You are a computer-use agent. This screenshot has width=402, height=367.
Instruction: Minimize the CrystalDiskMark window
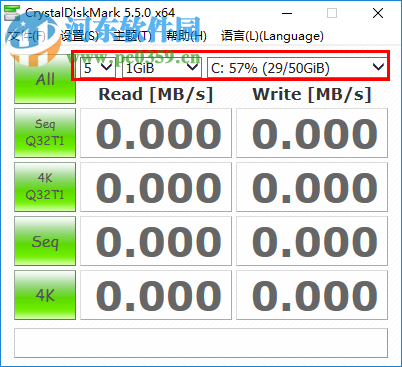pyautogui.click(x=287, y=13)
